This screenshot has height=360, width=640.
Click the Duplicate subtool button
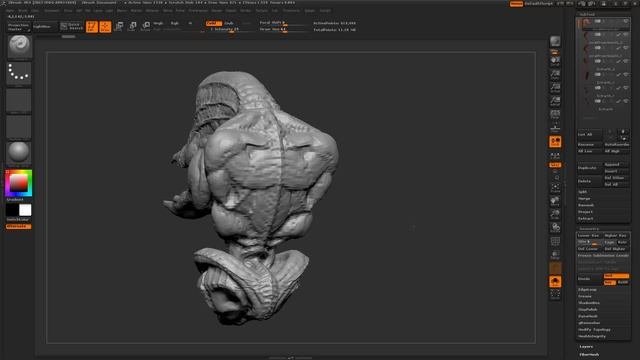pyautogui.click(x=589, y=168)
